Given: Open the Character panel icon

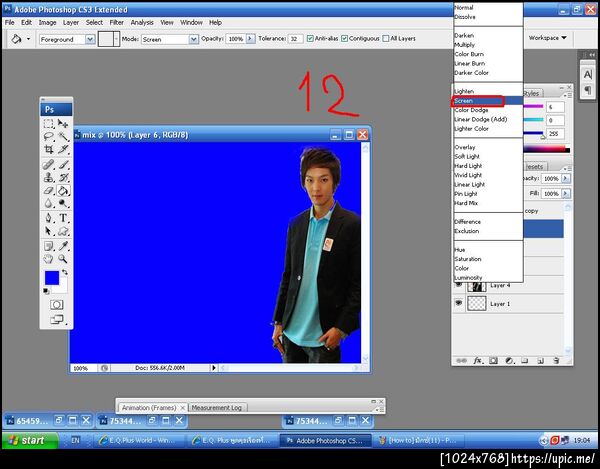Looking at the screenshot, I should [x=588, y=74].
